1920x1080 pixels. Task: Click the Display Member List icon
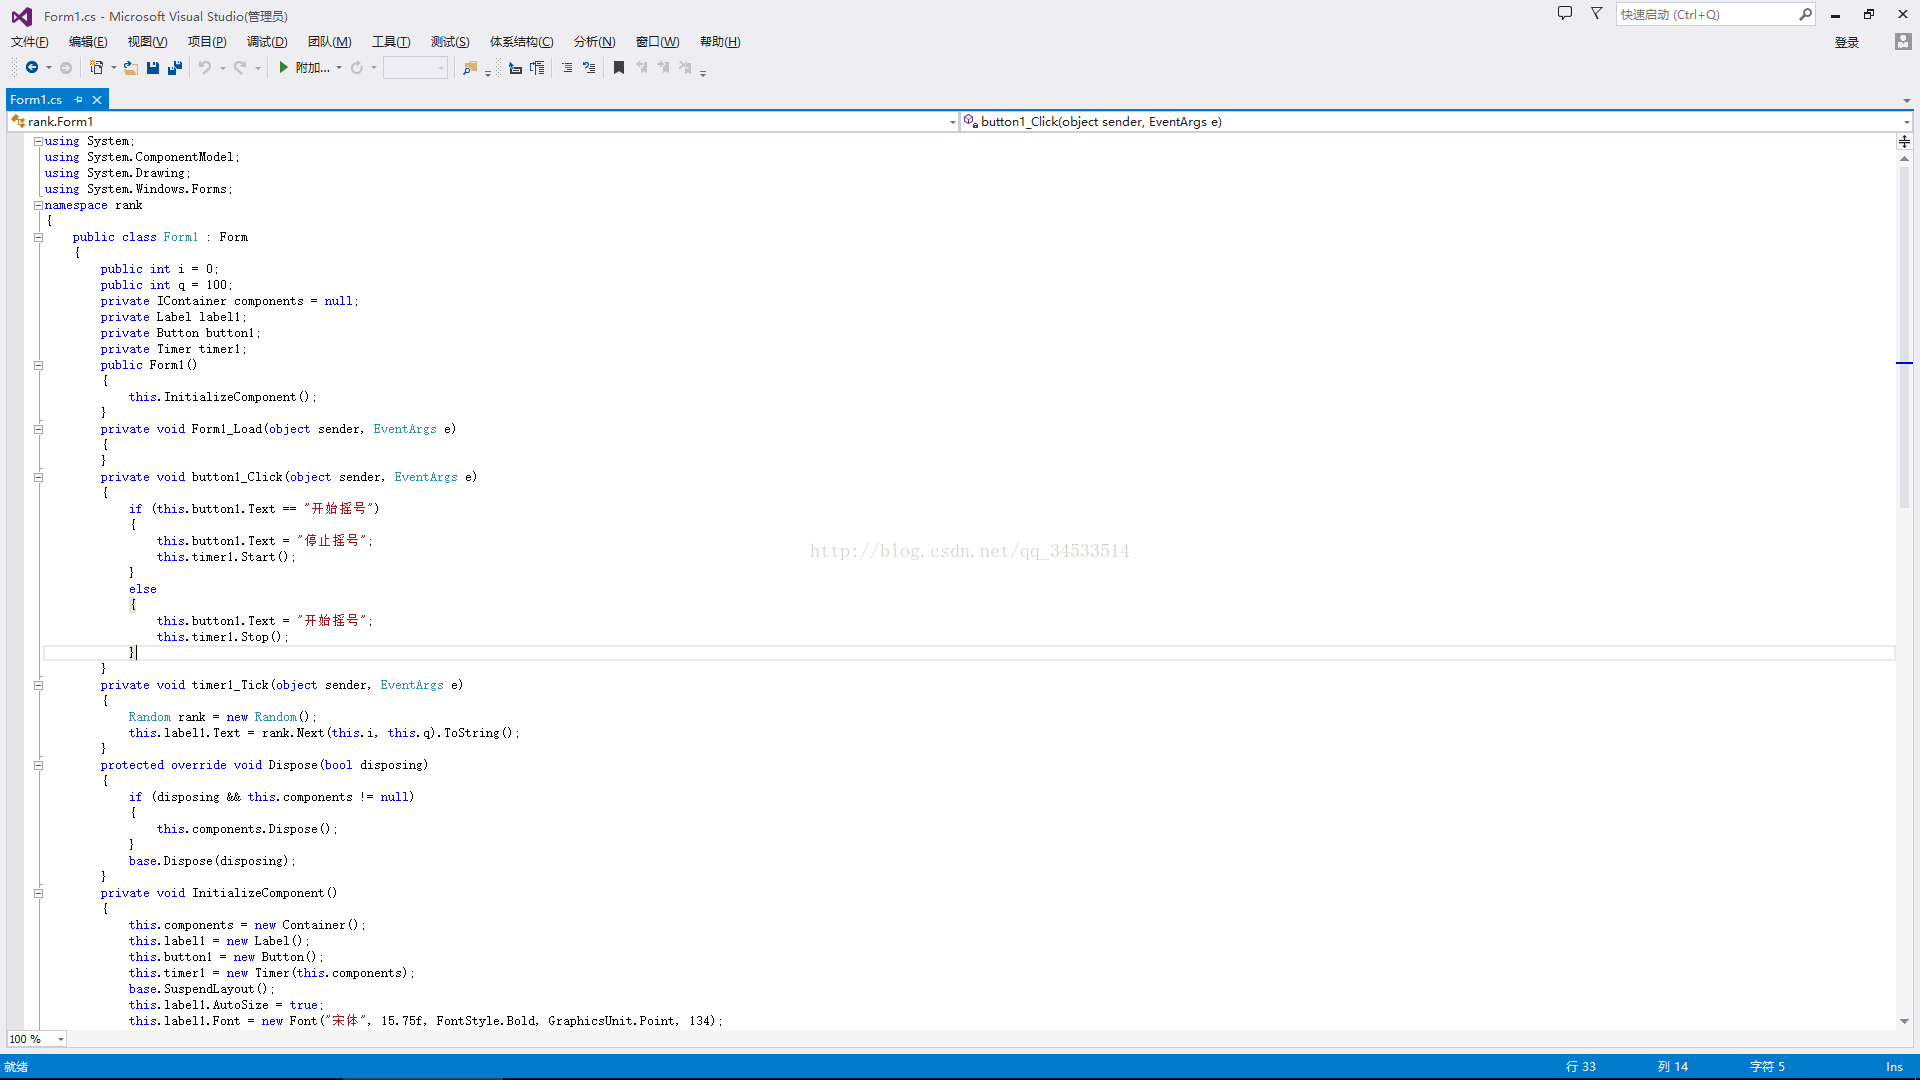(515, 68)
